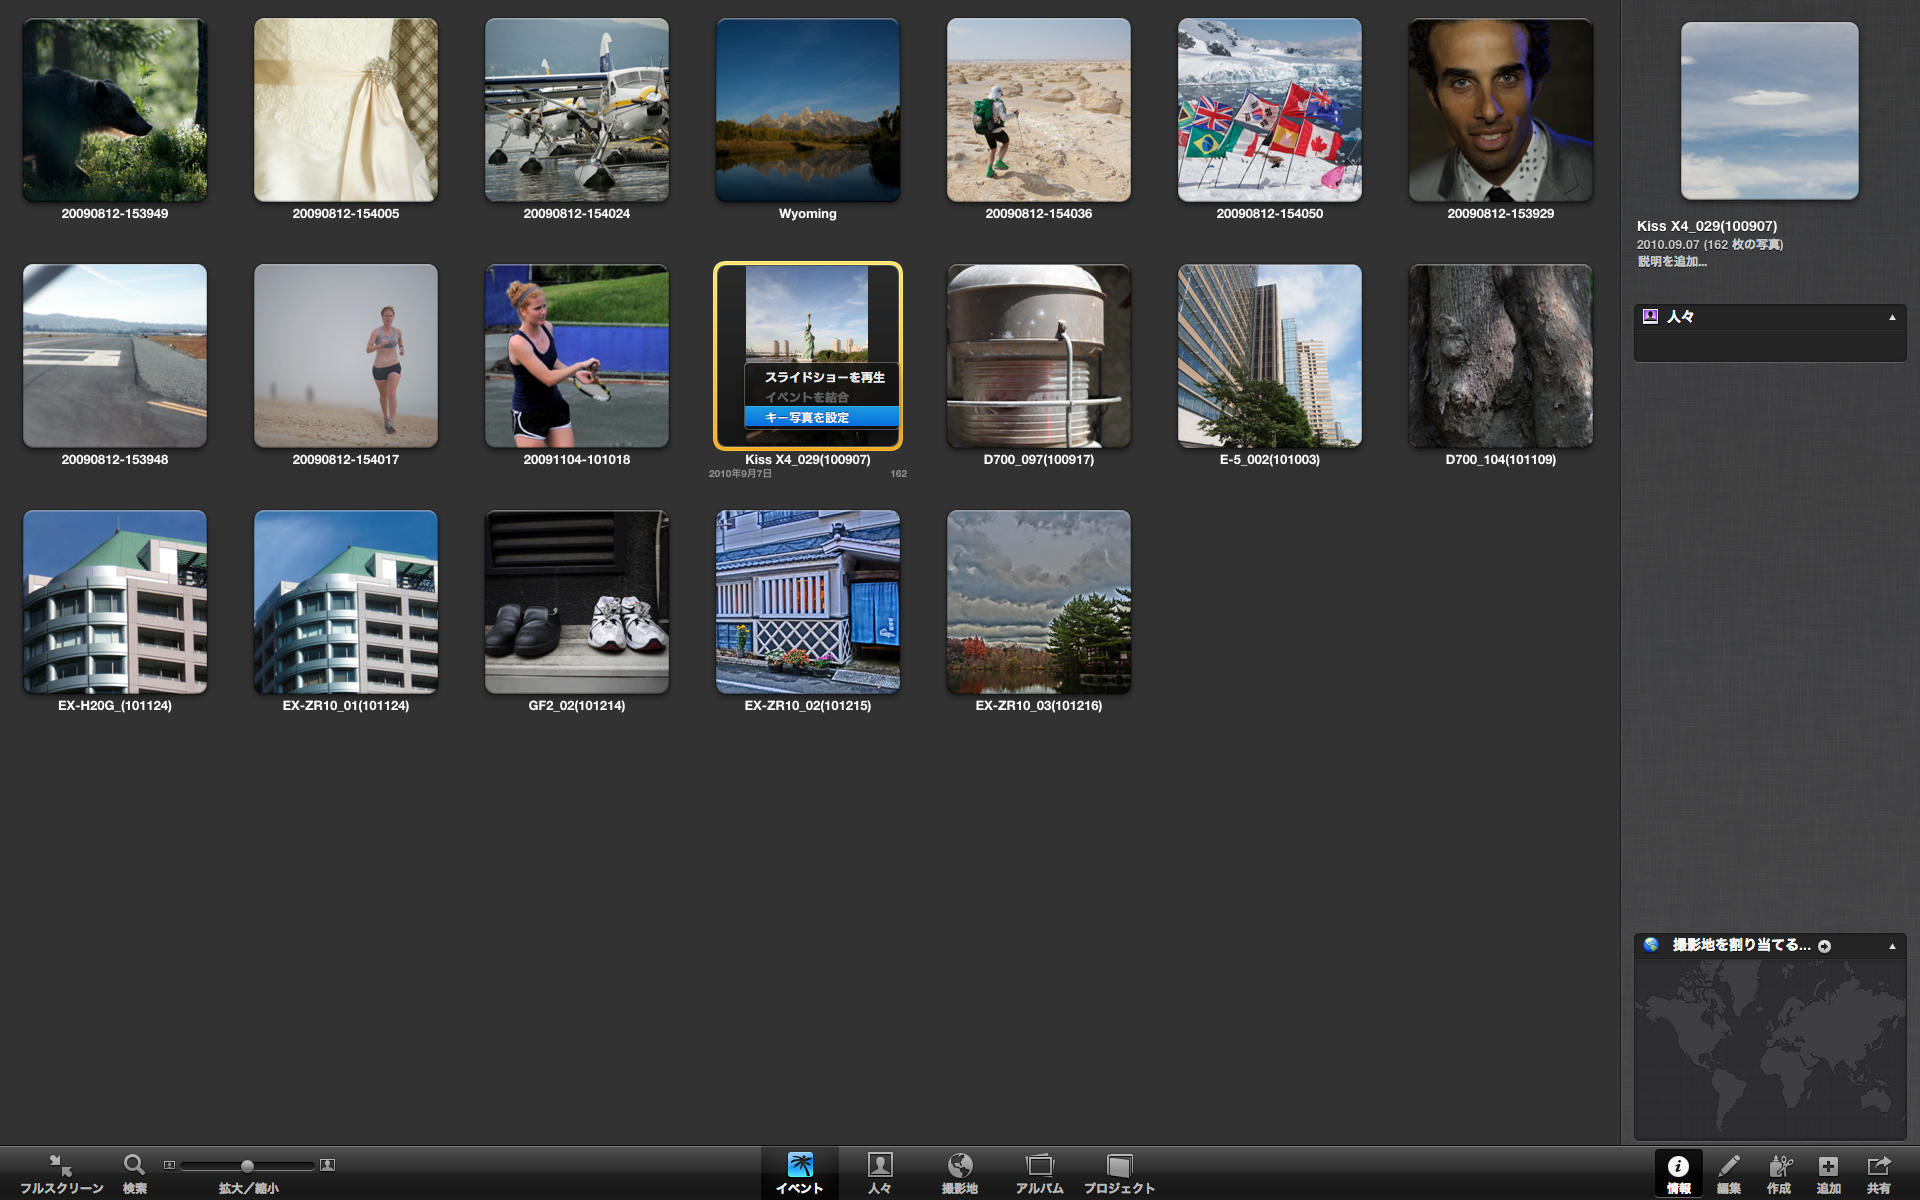Enter full screen mode via フルスクリーン icon

point(61,1166)
